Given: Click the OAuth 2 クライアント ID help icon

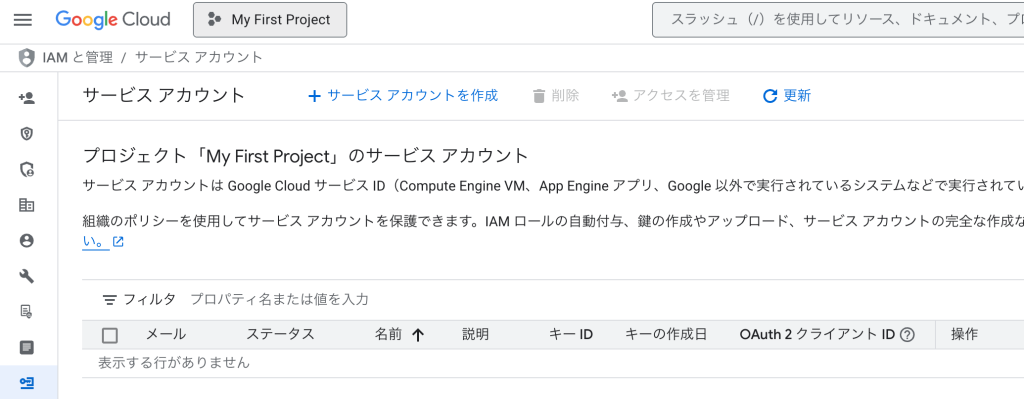Looking at the screenshot, I should tap(906, 335).
